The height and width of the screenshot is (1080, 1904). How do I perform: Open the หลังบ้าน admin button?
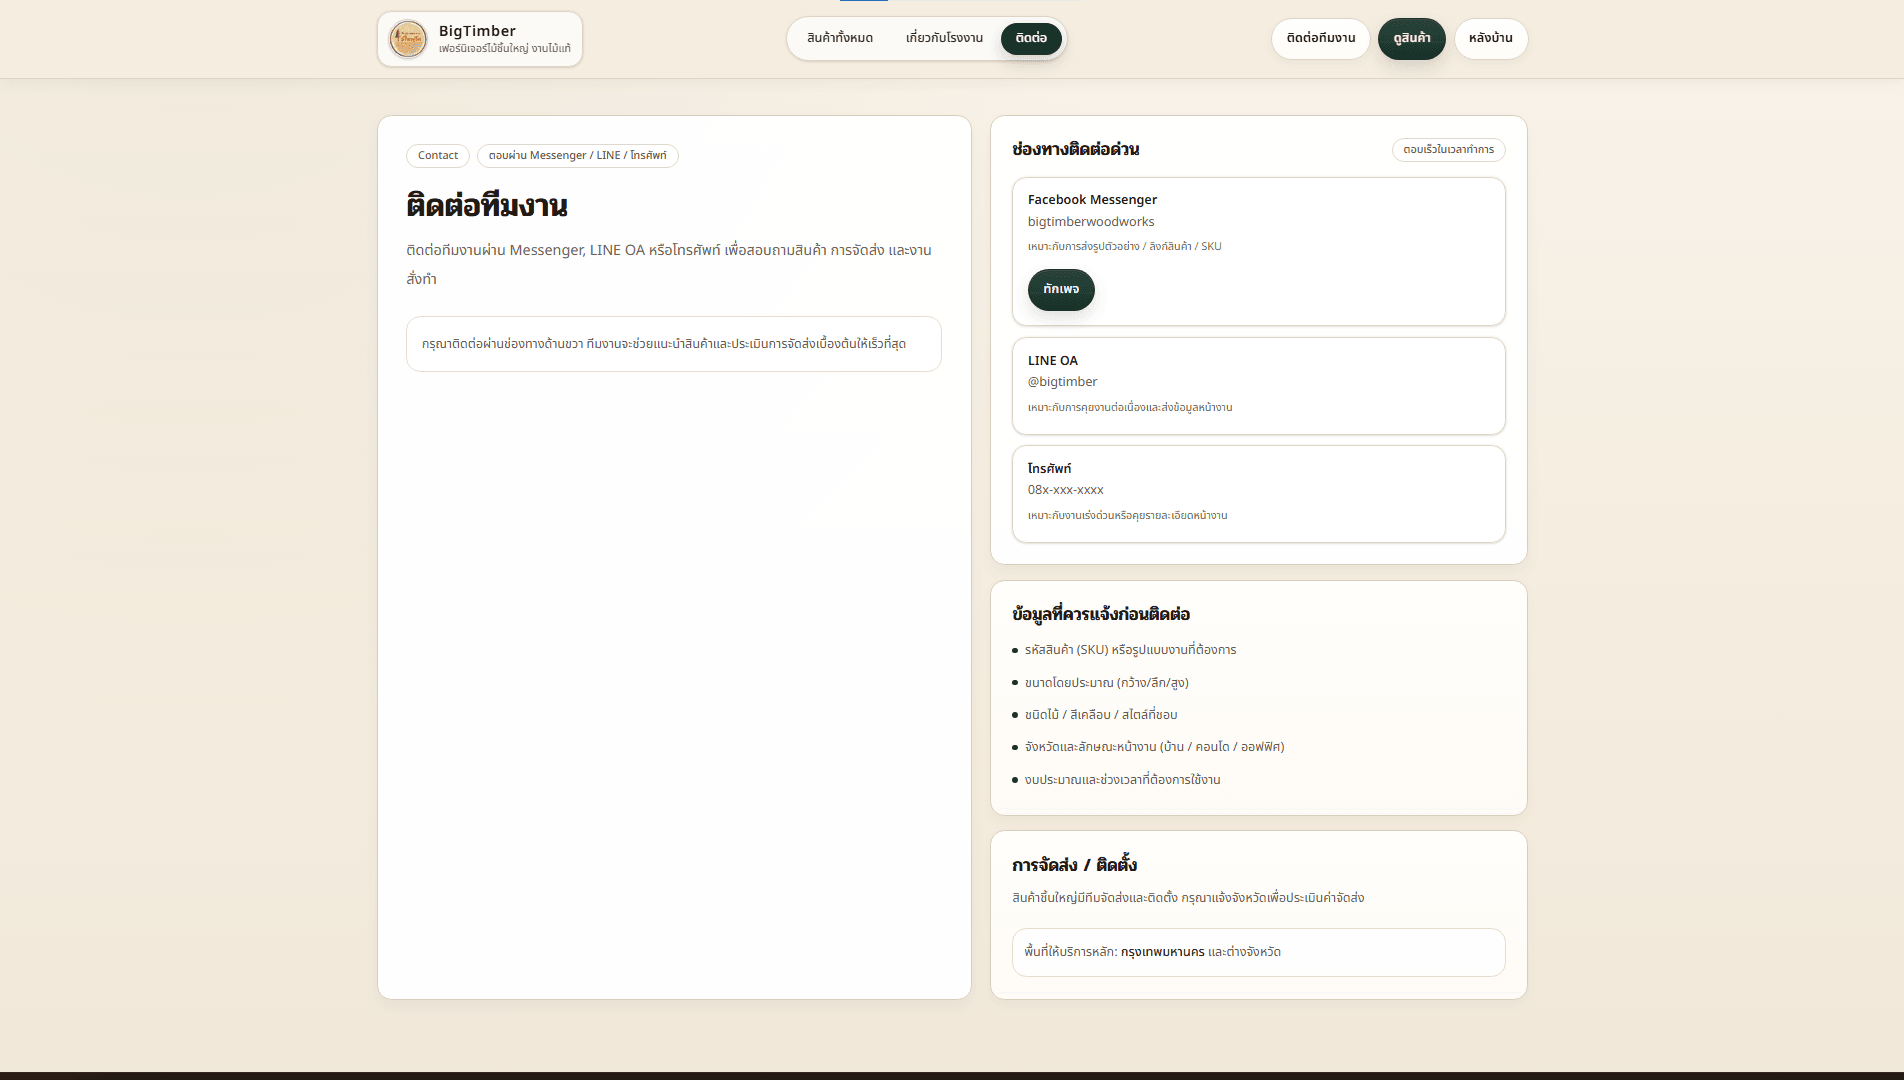tap(1490, 38)
